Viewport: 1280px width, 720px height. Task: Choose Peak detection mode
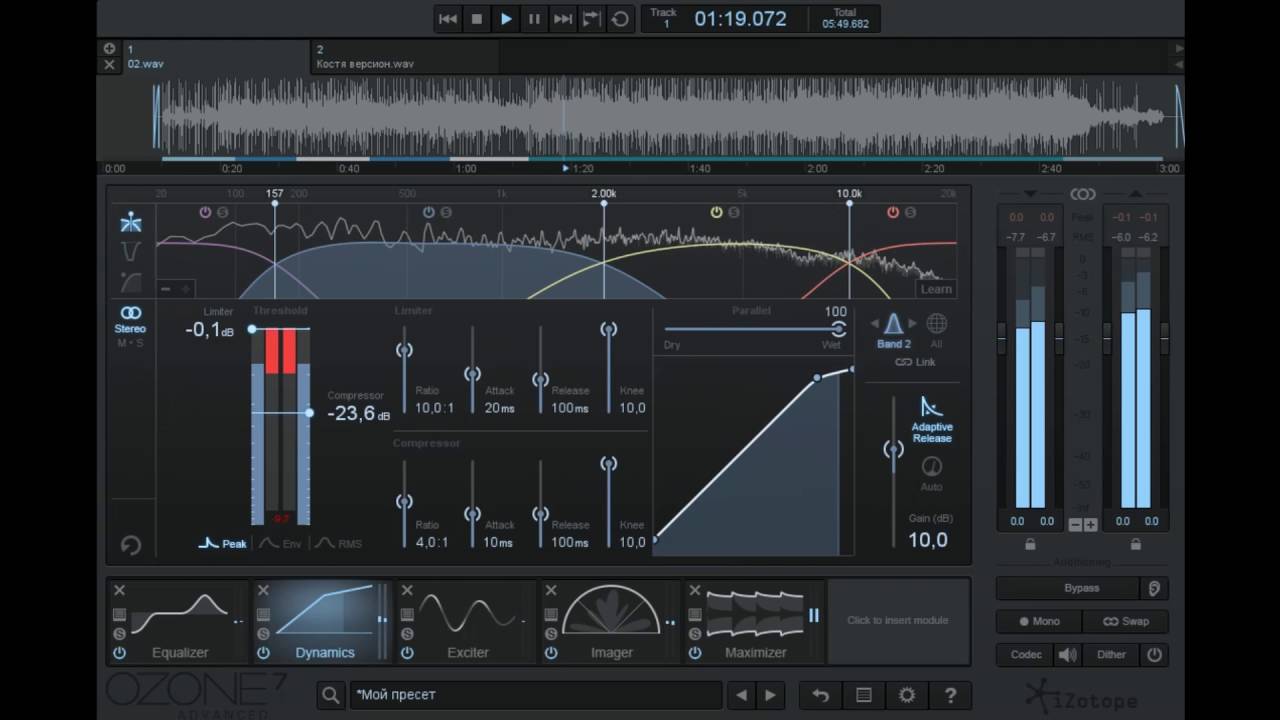point(222,543)
